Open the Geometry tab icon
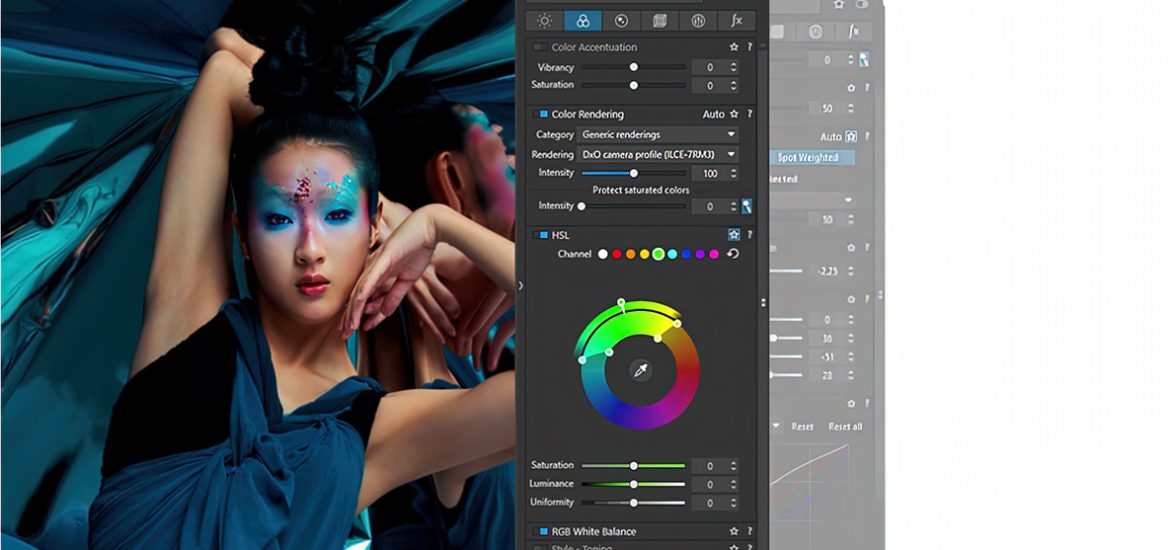This screenshot has height=550, width=1170. (x=659, y=20)
